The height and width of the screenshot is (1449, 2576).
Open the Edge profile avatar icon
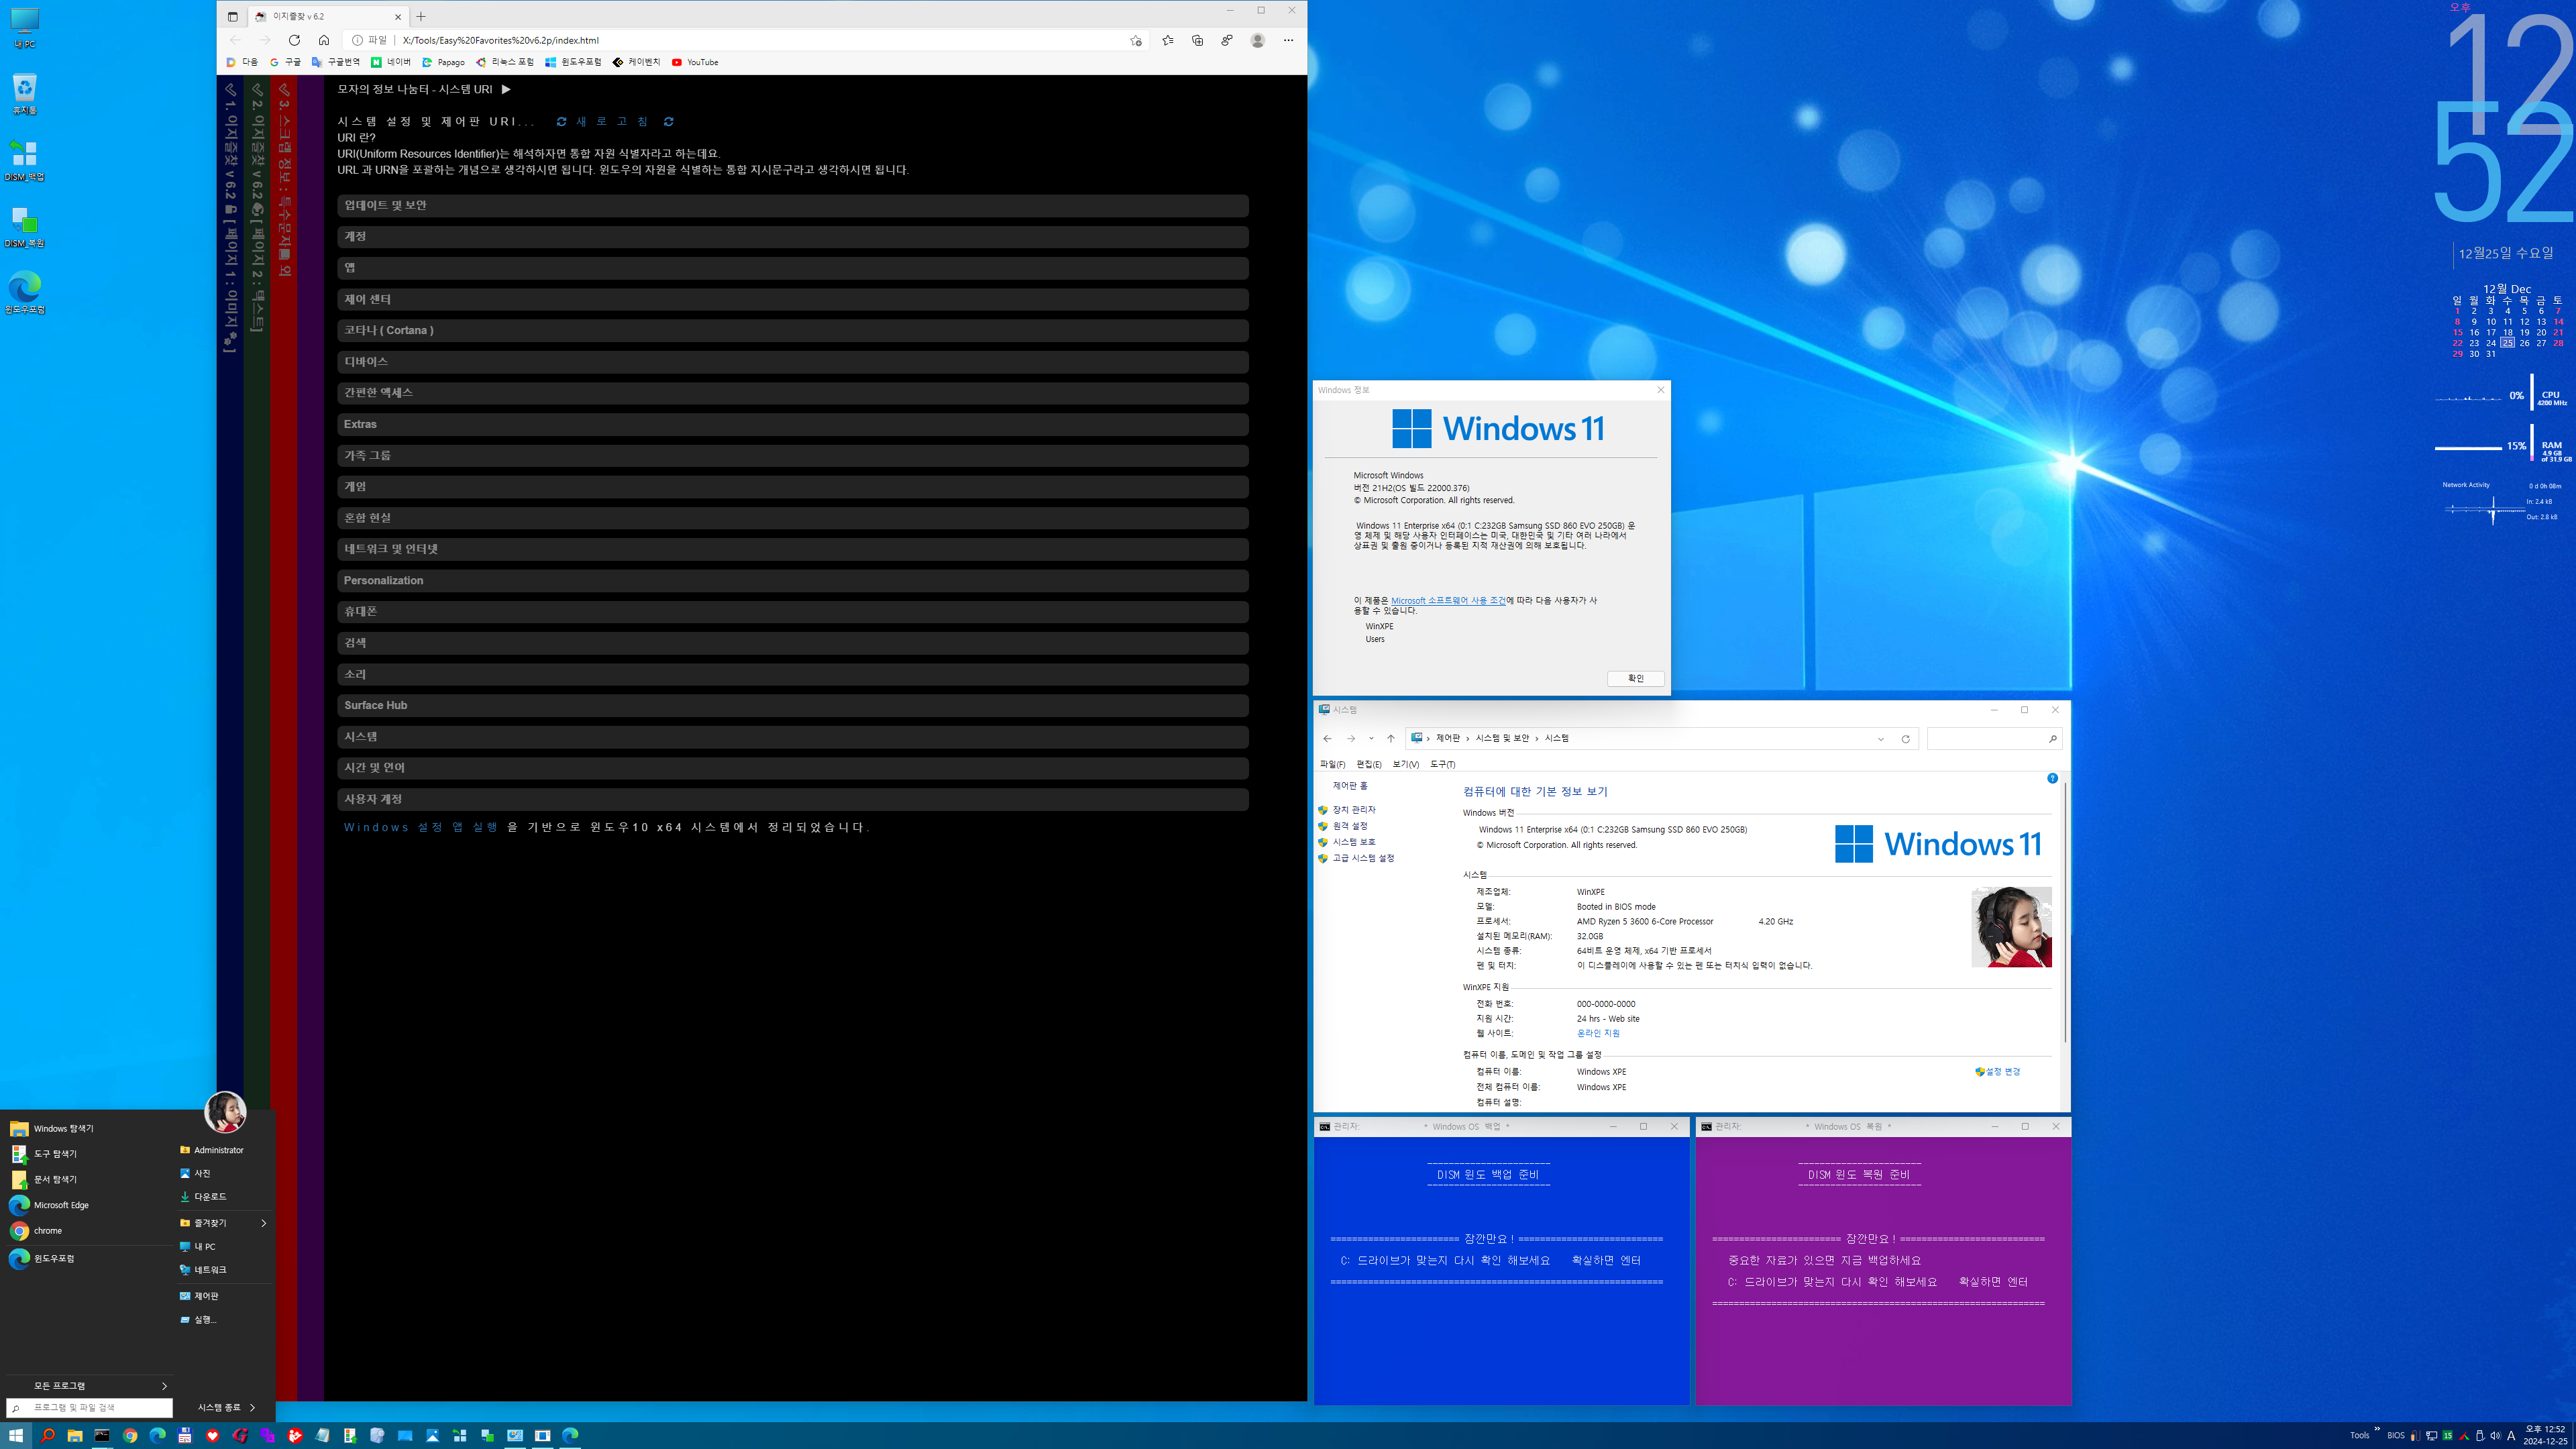[x=1257, y=40]
